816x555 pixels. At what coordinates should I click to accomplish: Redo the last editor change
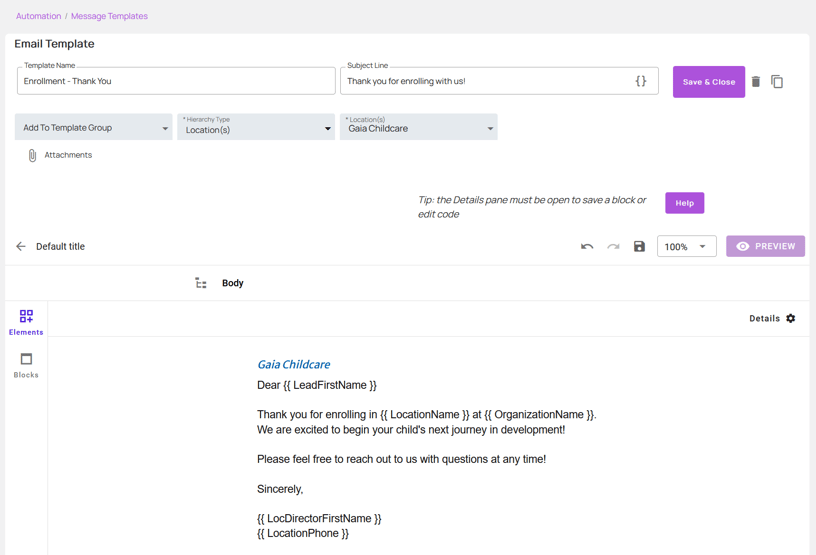(613, 247)
